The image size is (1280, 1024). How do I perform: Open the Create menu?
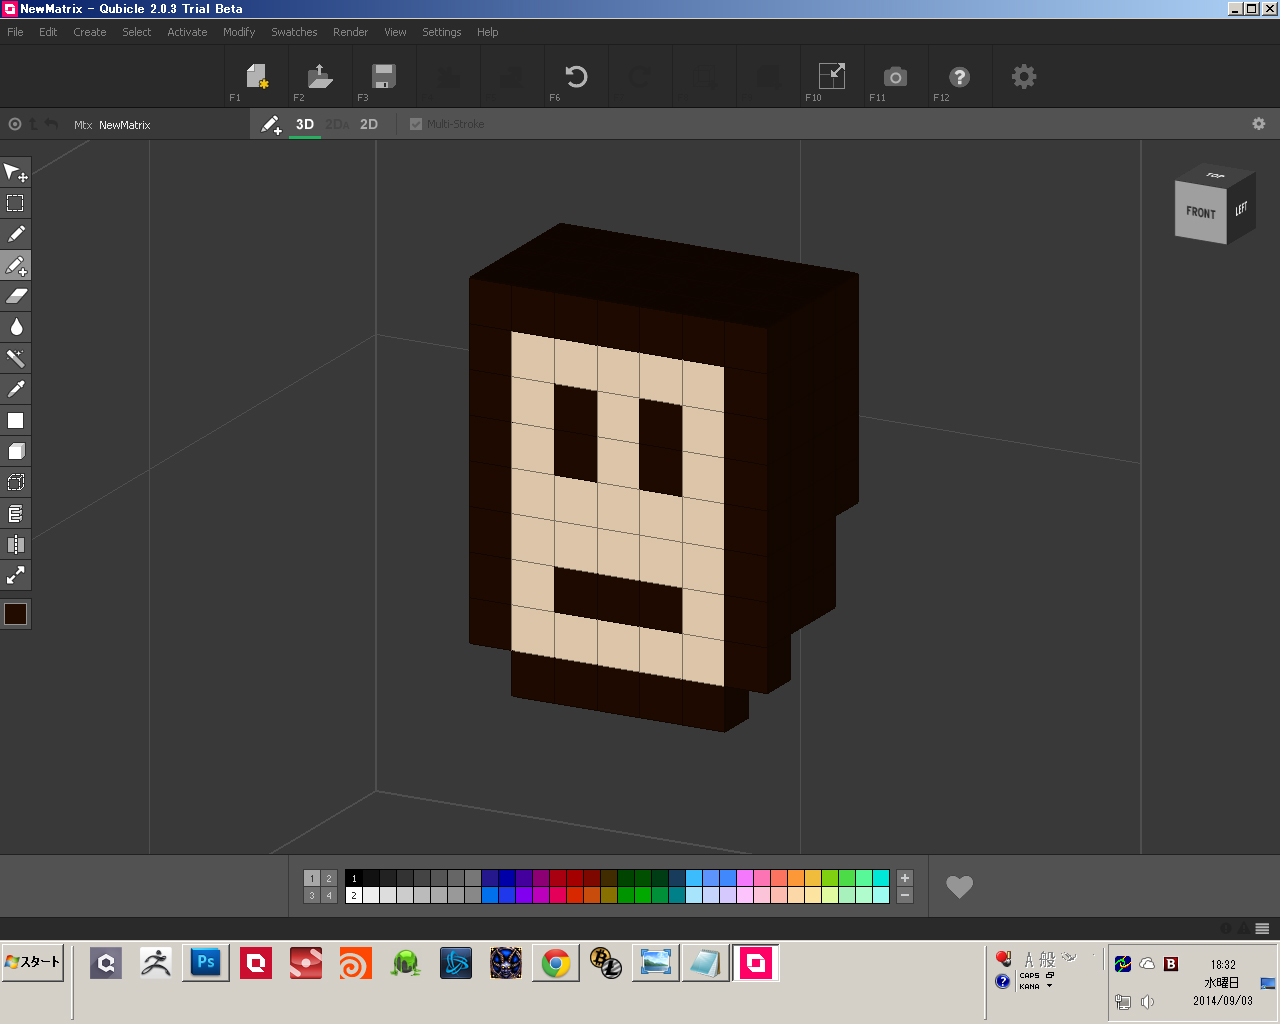pyautogui.click(x=90, y=32)
